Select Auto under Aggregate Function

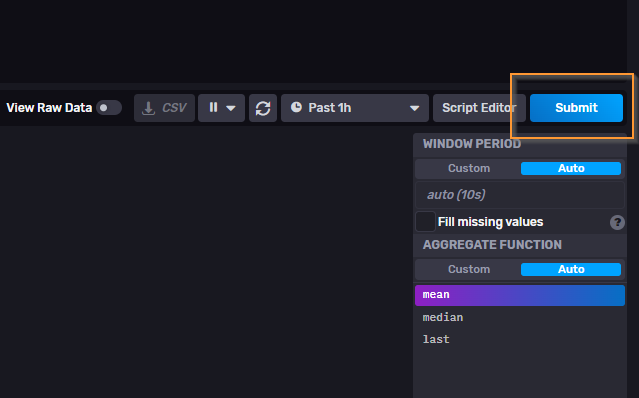tap(571, 269)
